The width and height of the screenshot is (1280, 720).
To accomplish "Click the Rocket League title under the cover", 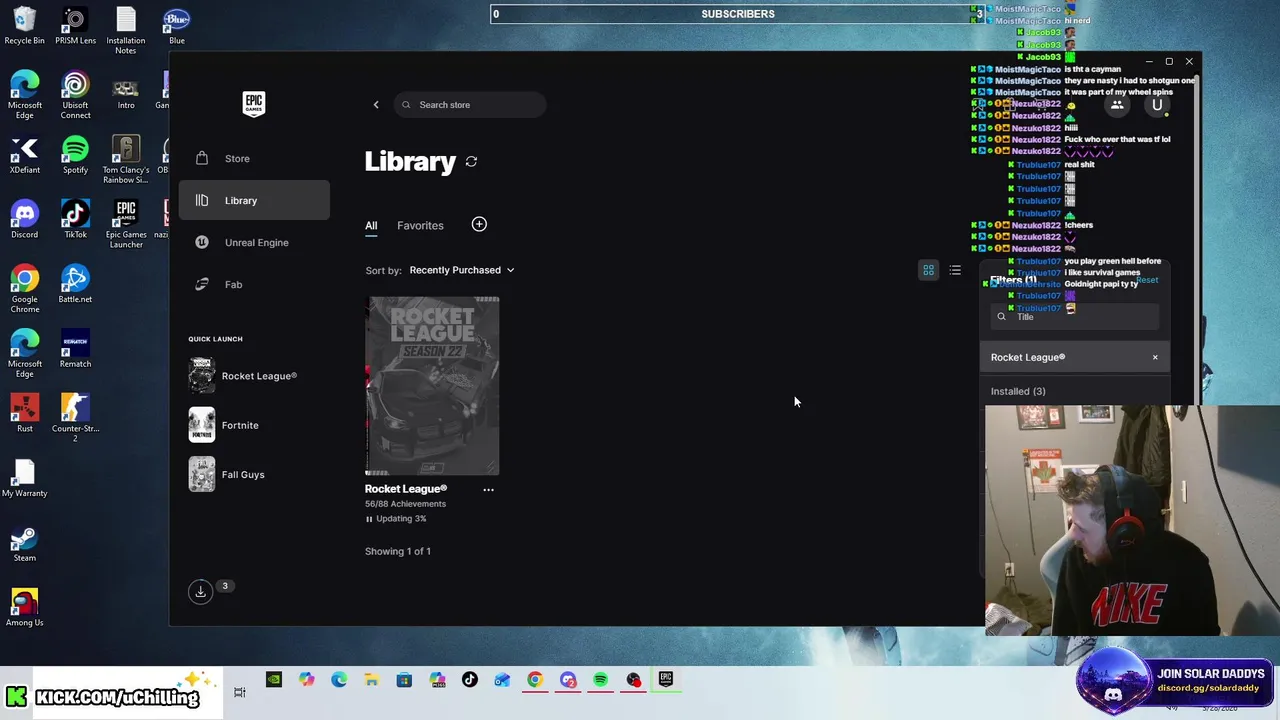I will click(x=406, y=489).
